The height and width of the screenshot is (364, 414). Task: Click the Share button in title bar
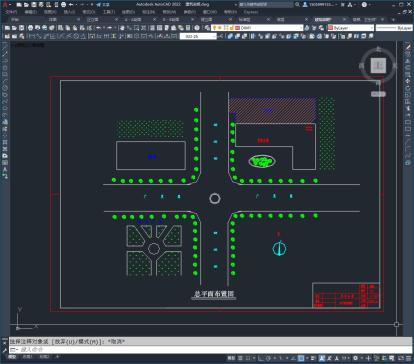pos(103,5)
